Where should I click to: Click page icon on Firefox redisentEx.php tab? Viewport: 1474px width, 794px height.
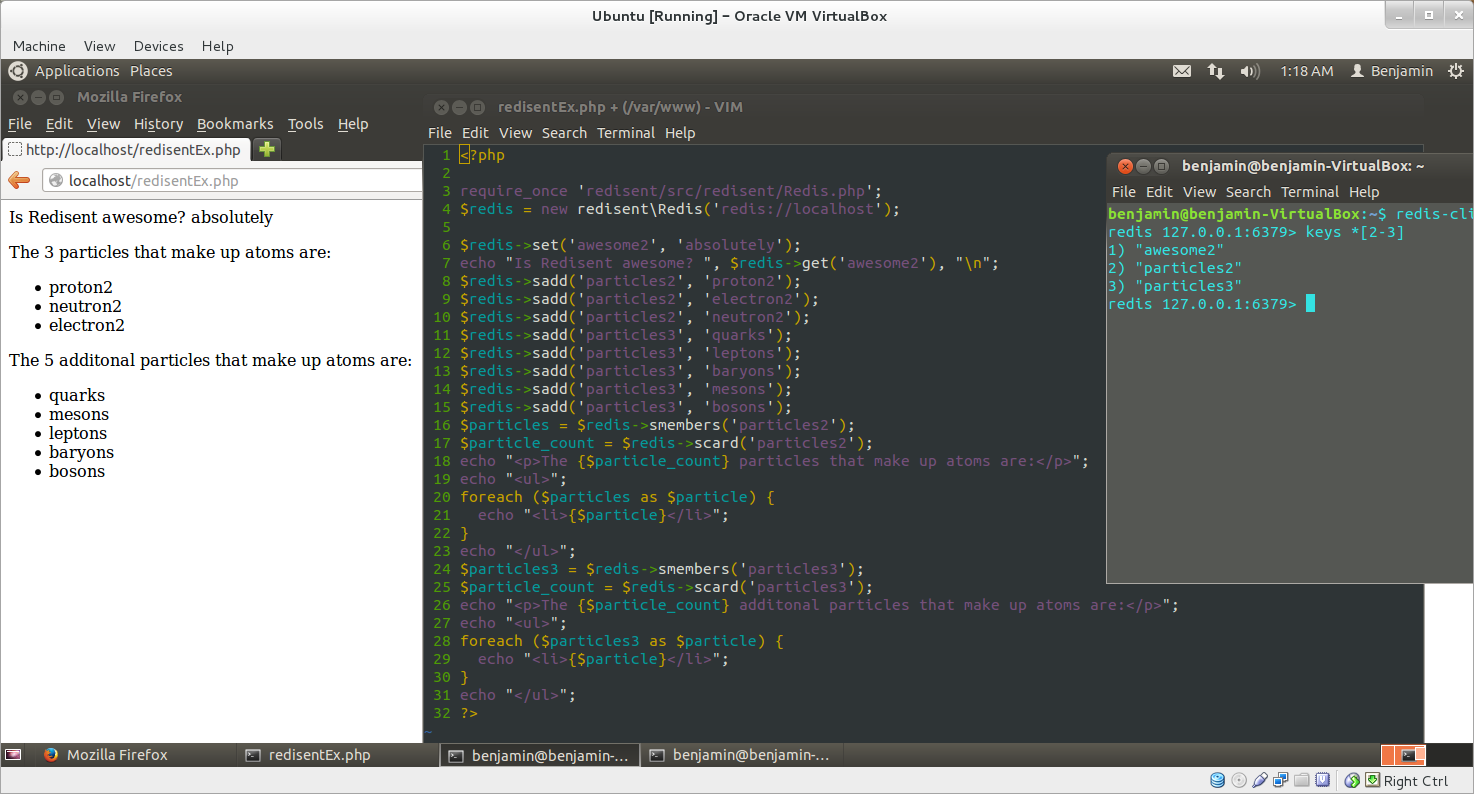pos(14,150)
